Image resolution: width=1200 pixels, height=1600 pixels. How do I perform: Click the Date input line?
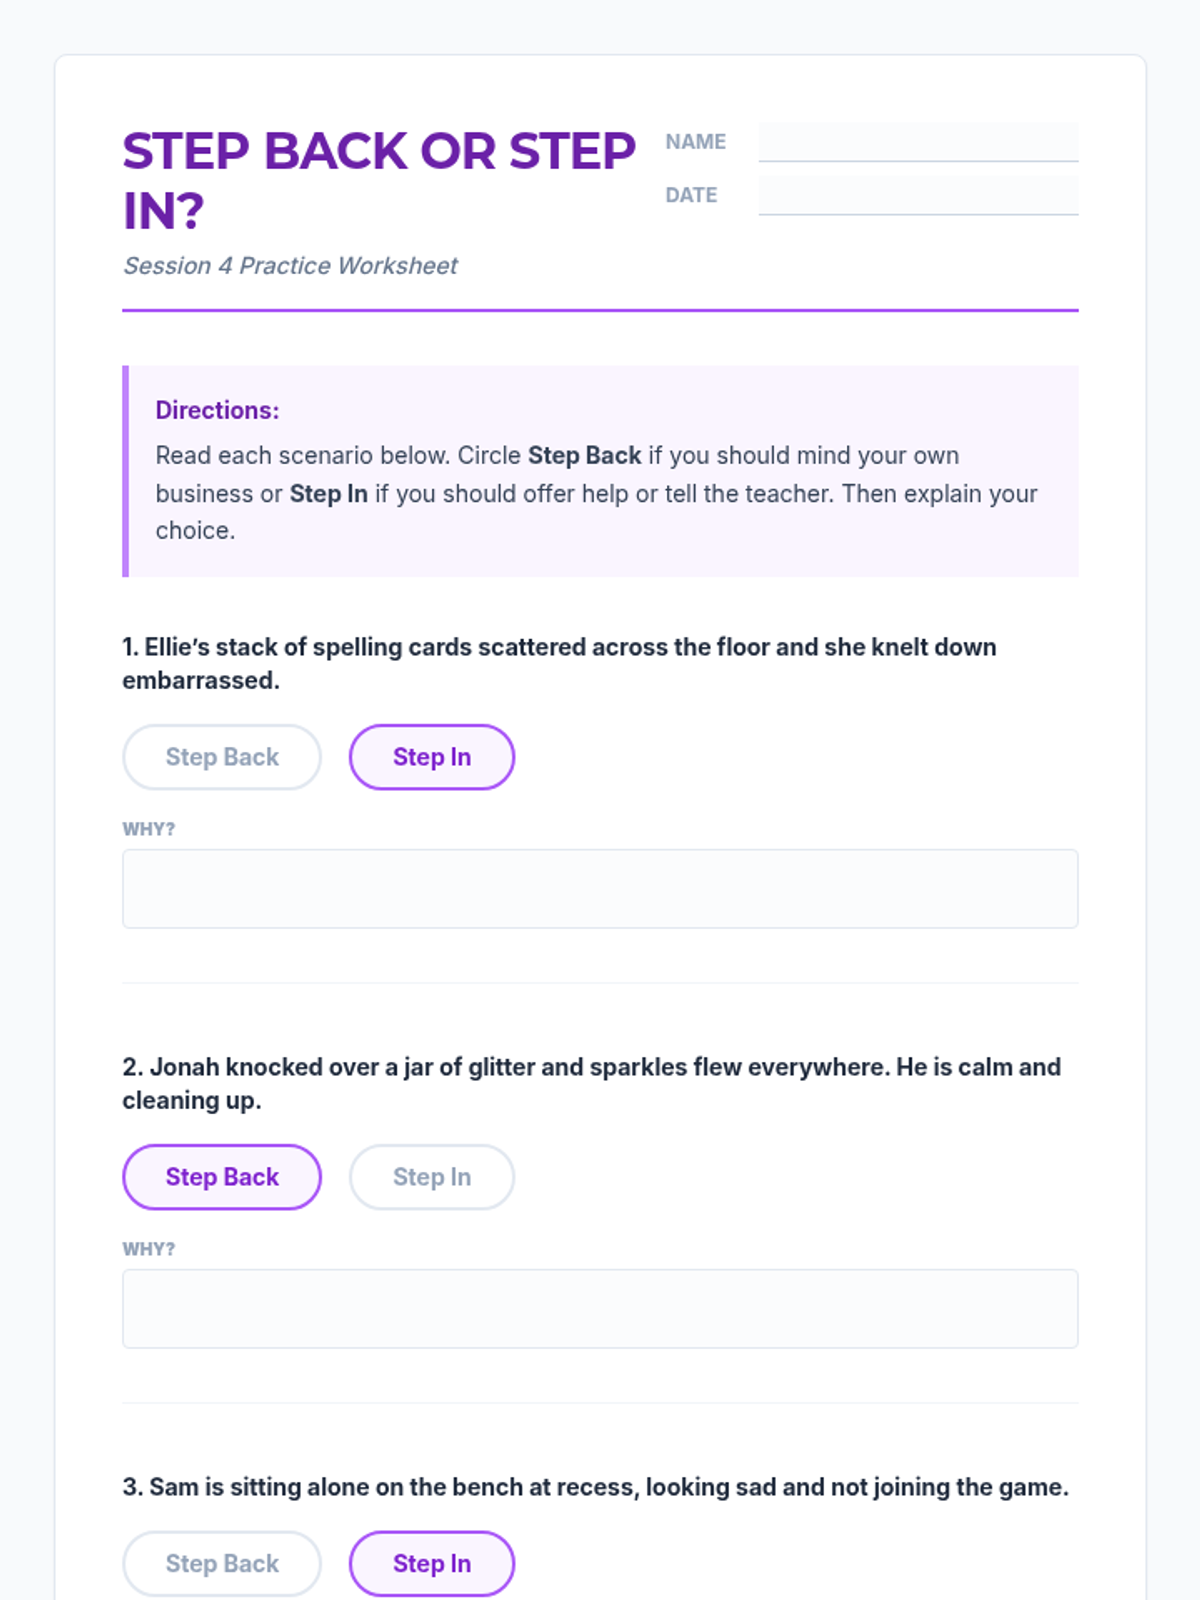coord(918,195)
